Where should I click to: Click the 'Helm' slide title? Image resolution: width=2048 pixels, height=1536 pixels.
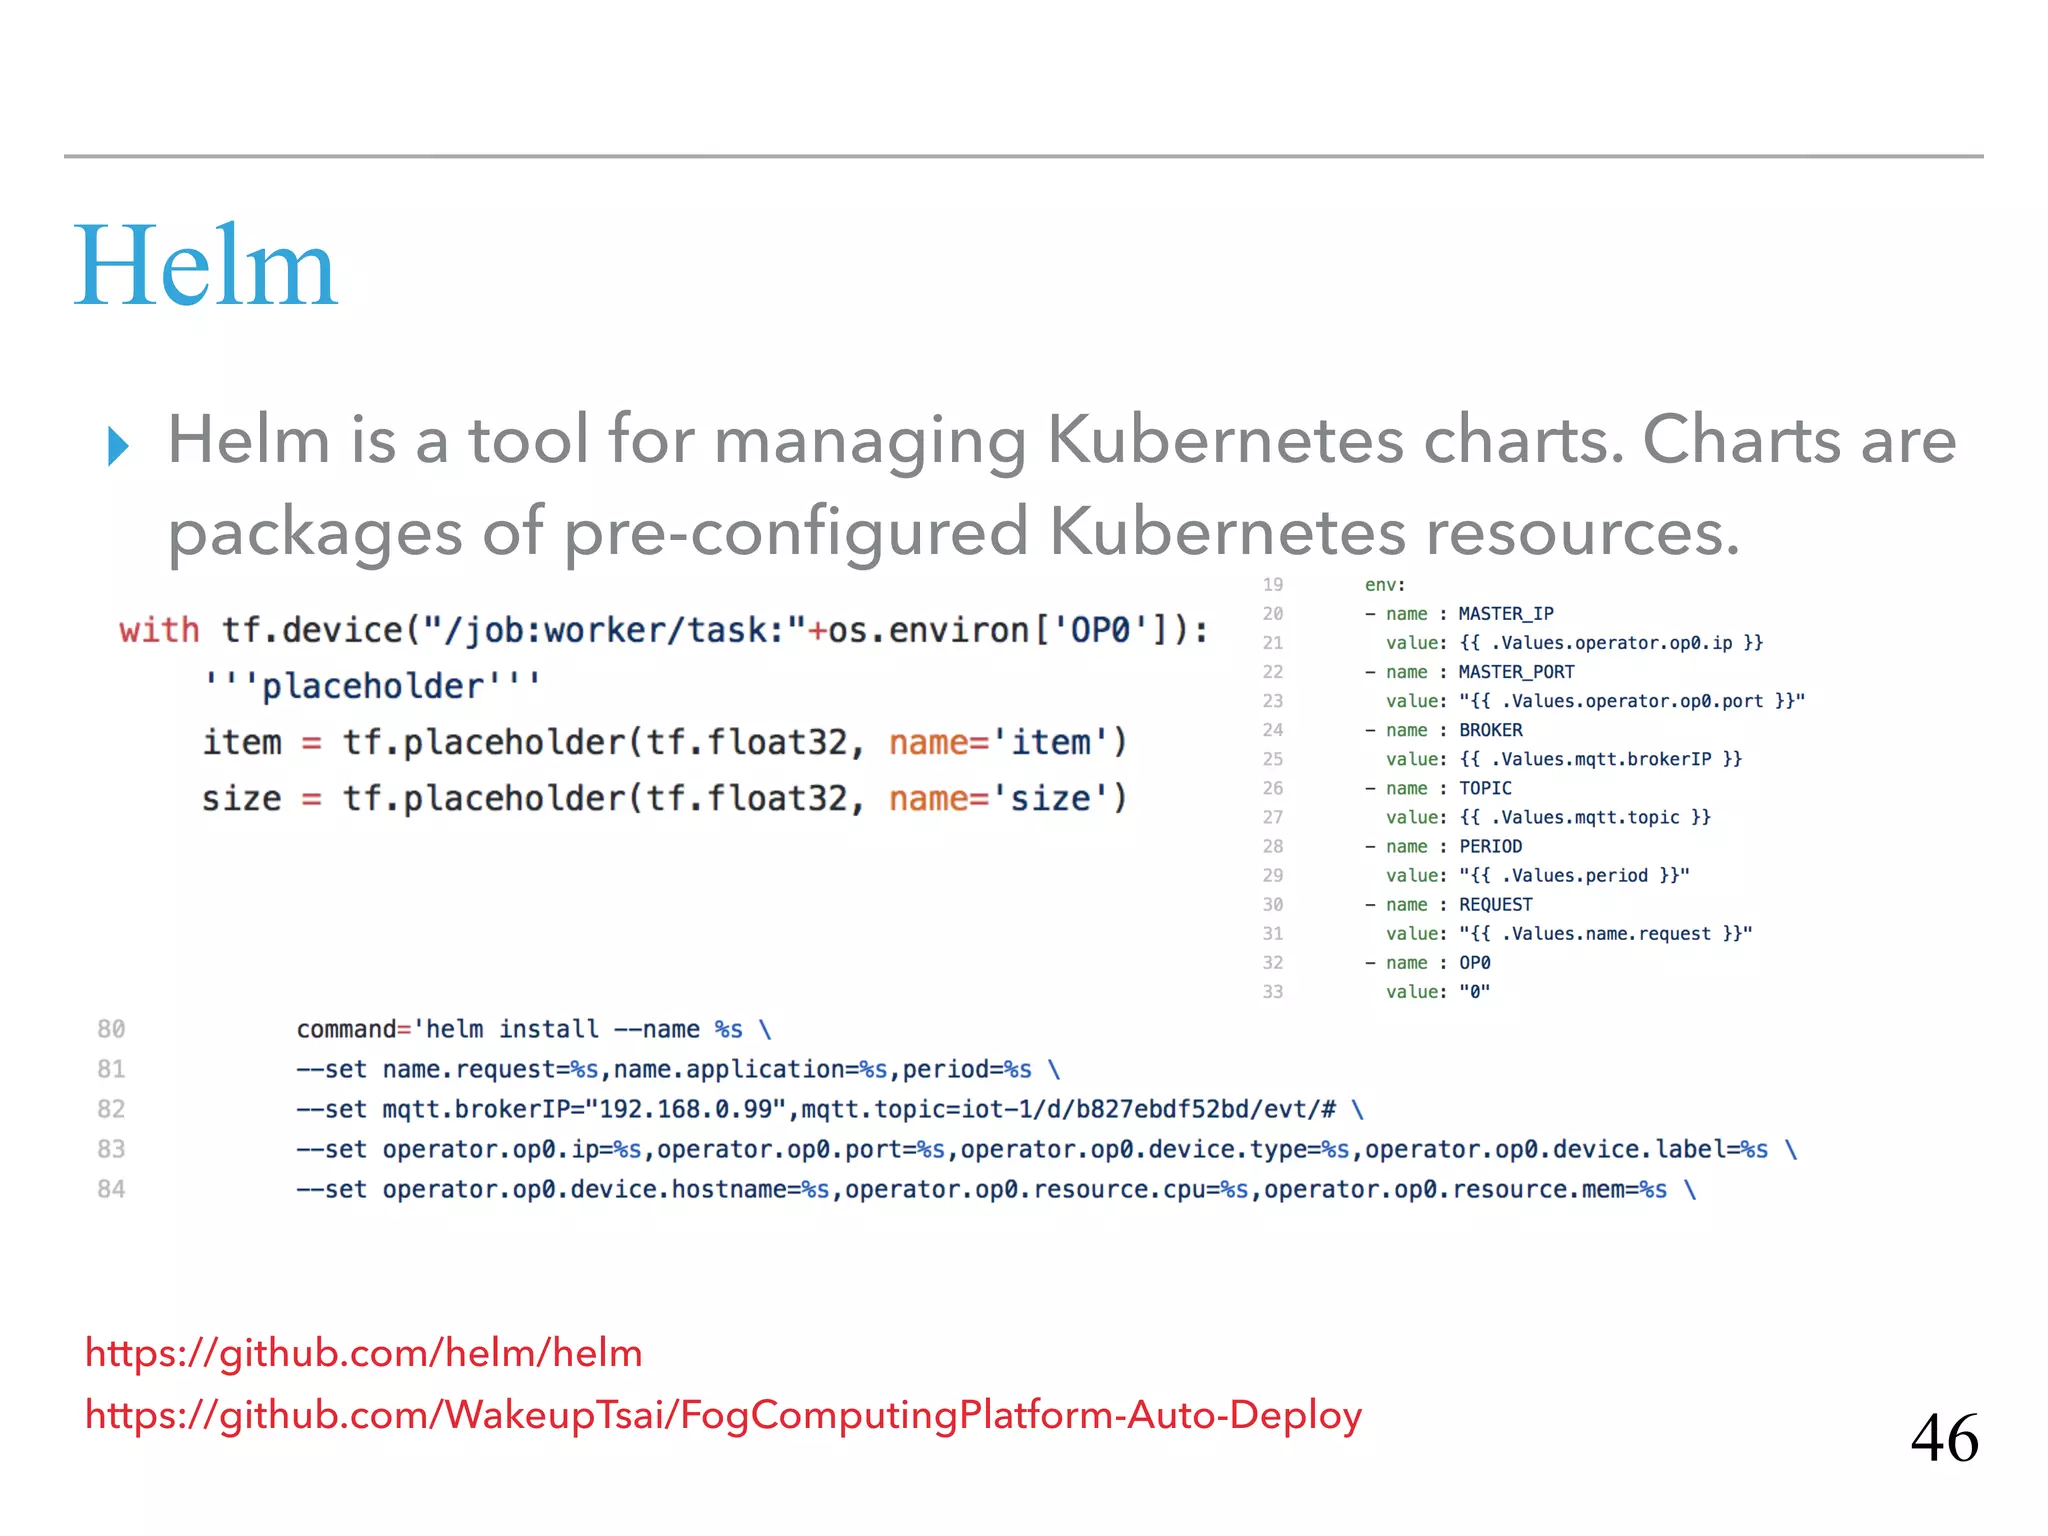(x=206, y=266)
